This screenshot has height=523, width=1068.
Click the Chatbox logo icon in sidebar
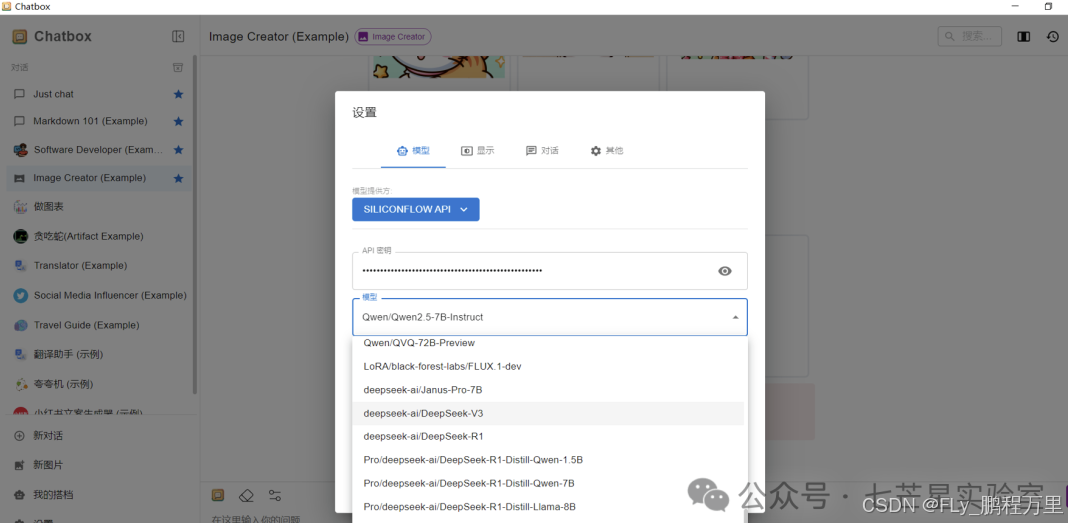(x=20, y=37)
